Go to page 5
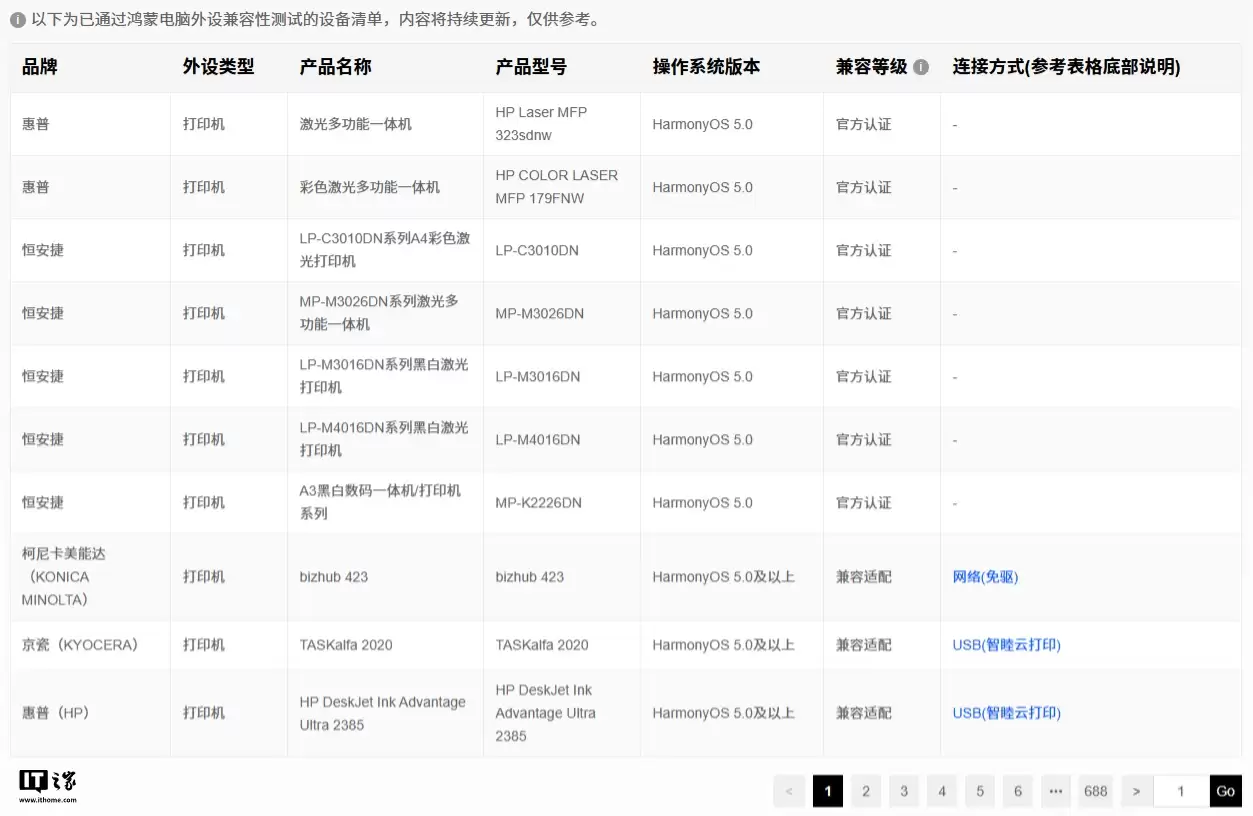Image resolution: width=1253 pixels, height=816 pixels. [x=979, y=790]
